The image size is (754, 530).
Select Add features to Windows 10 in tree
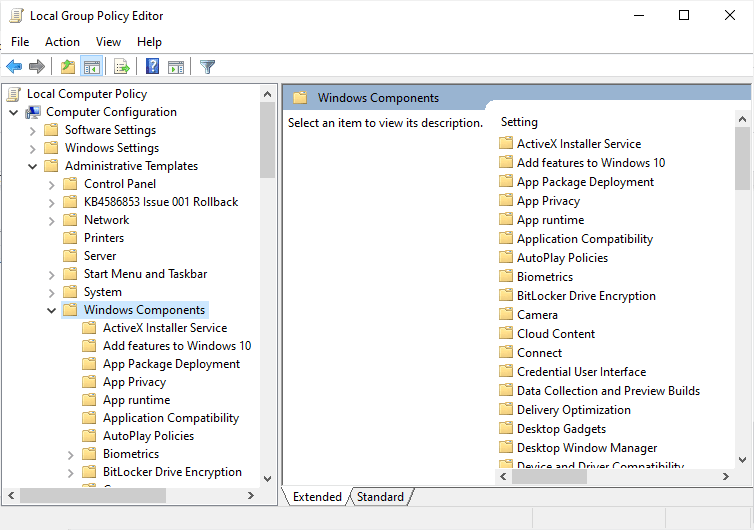pyautogui.click(x=177, y=346)
